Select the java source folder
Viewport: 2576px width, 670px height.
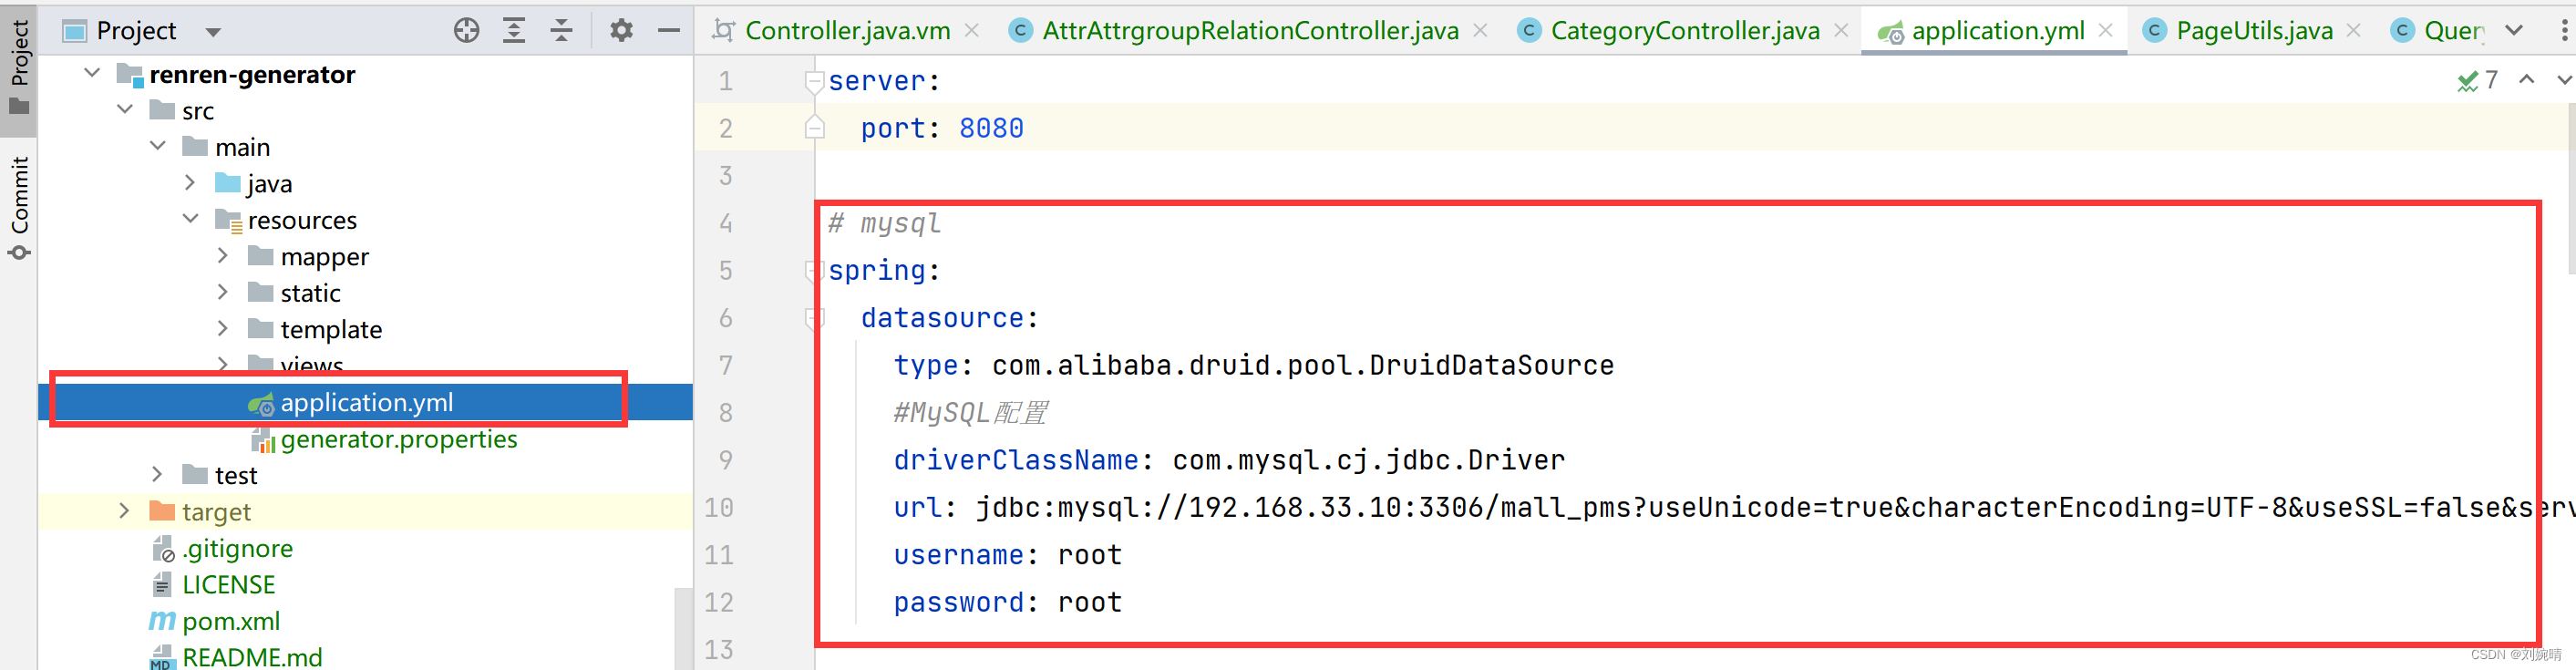click(254, 183)
